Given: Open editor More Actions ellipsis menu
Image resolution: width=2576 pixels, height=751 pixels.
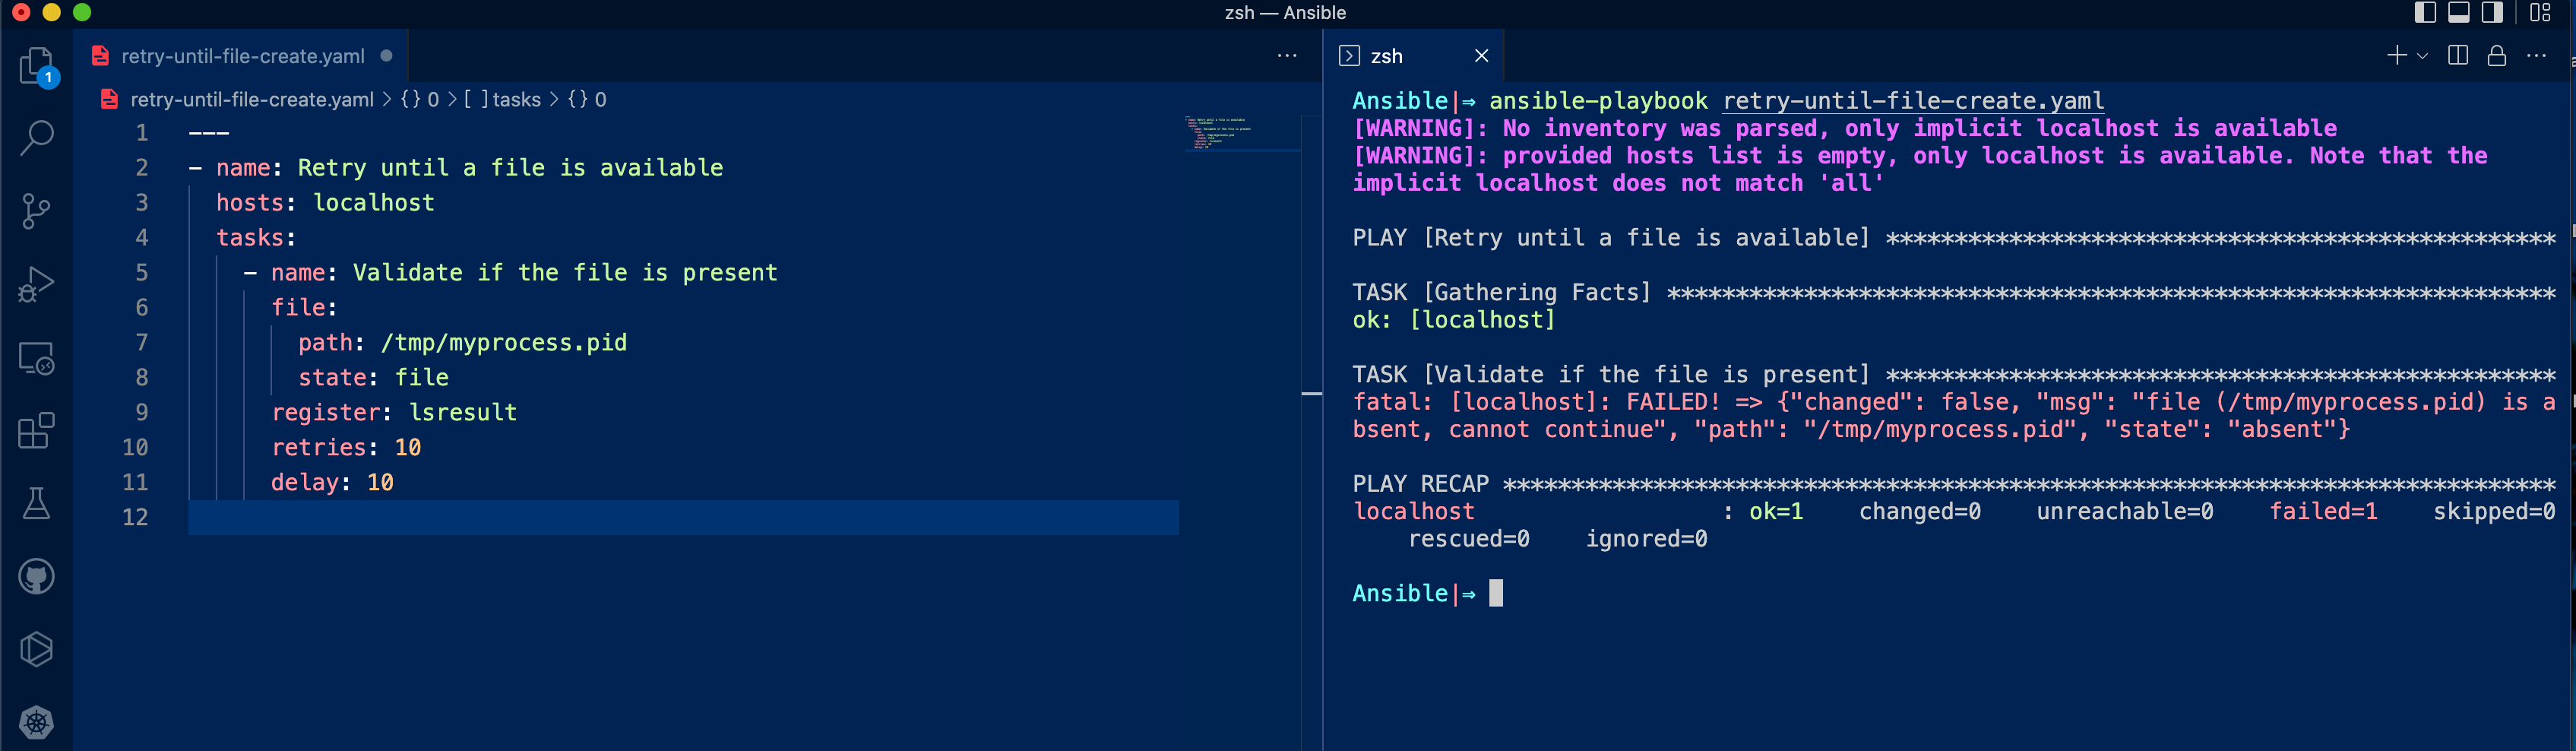Looking at the screenshot, I should pyautogui.click(x=1287, y=56).
